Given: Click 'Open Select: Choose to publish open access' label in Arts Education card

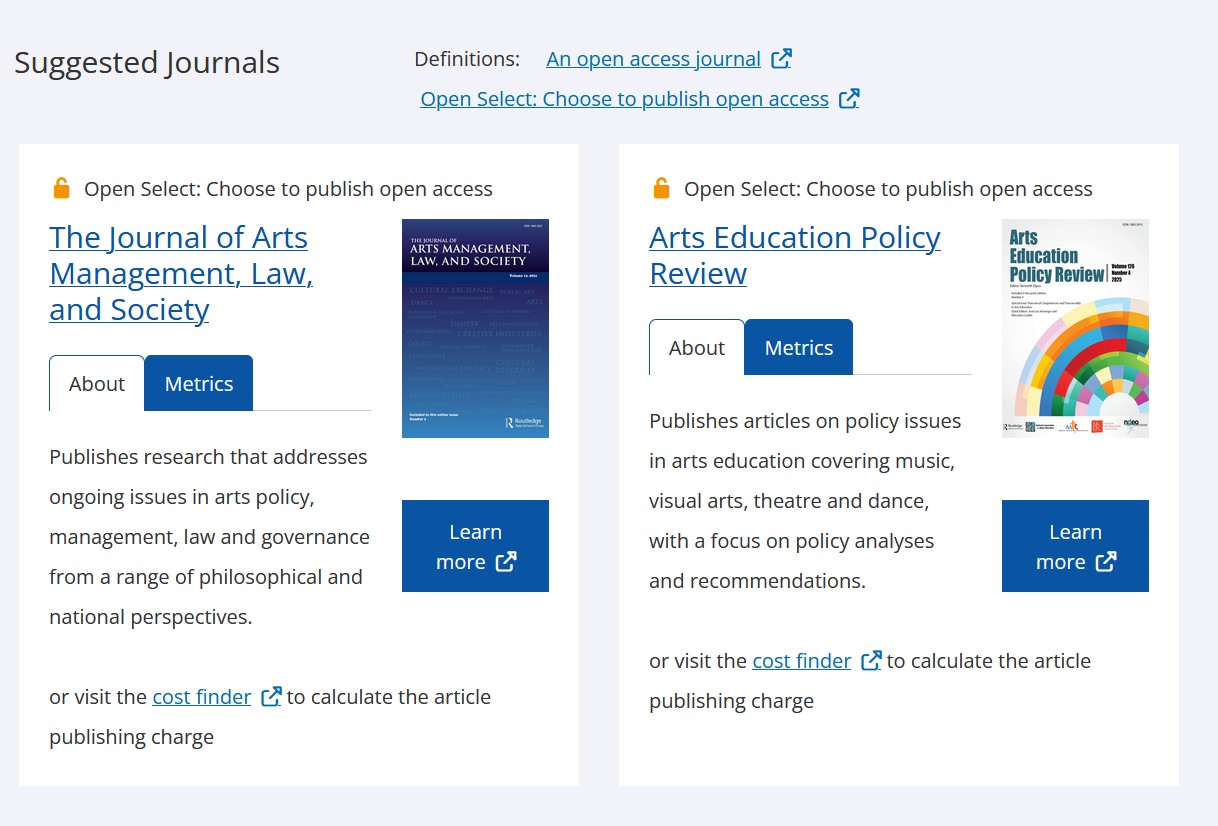Looking at the screenshot, I should click(x=888, y=189).
